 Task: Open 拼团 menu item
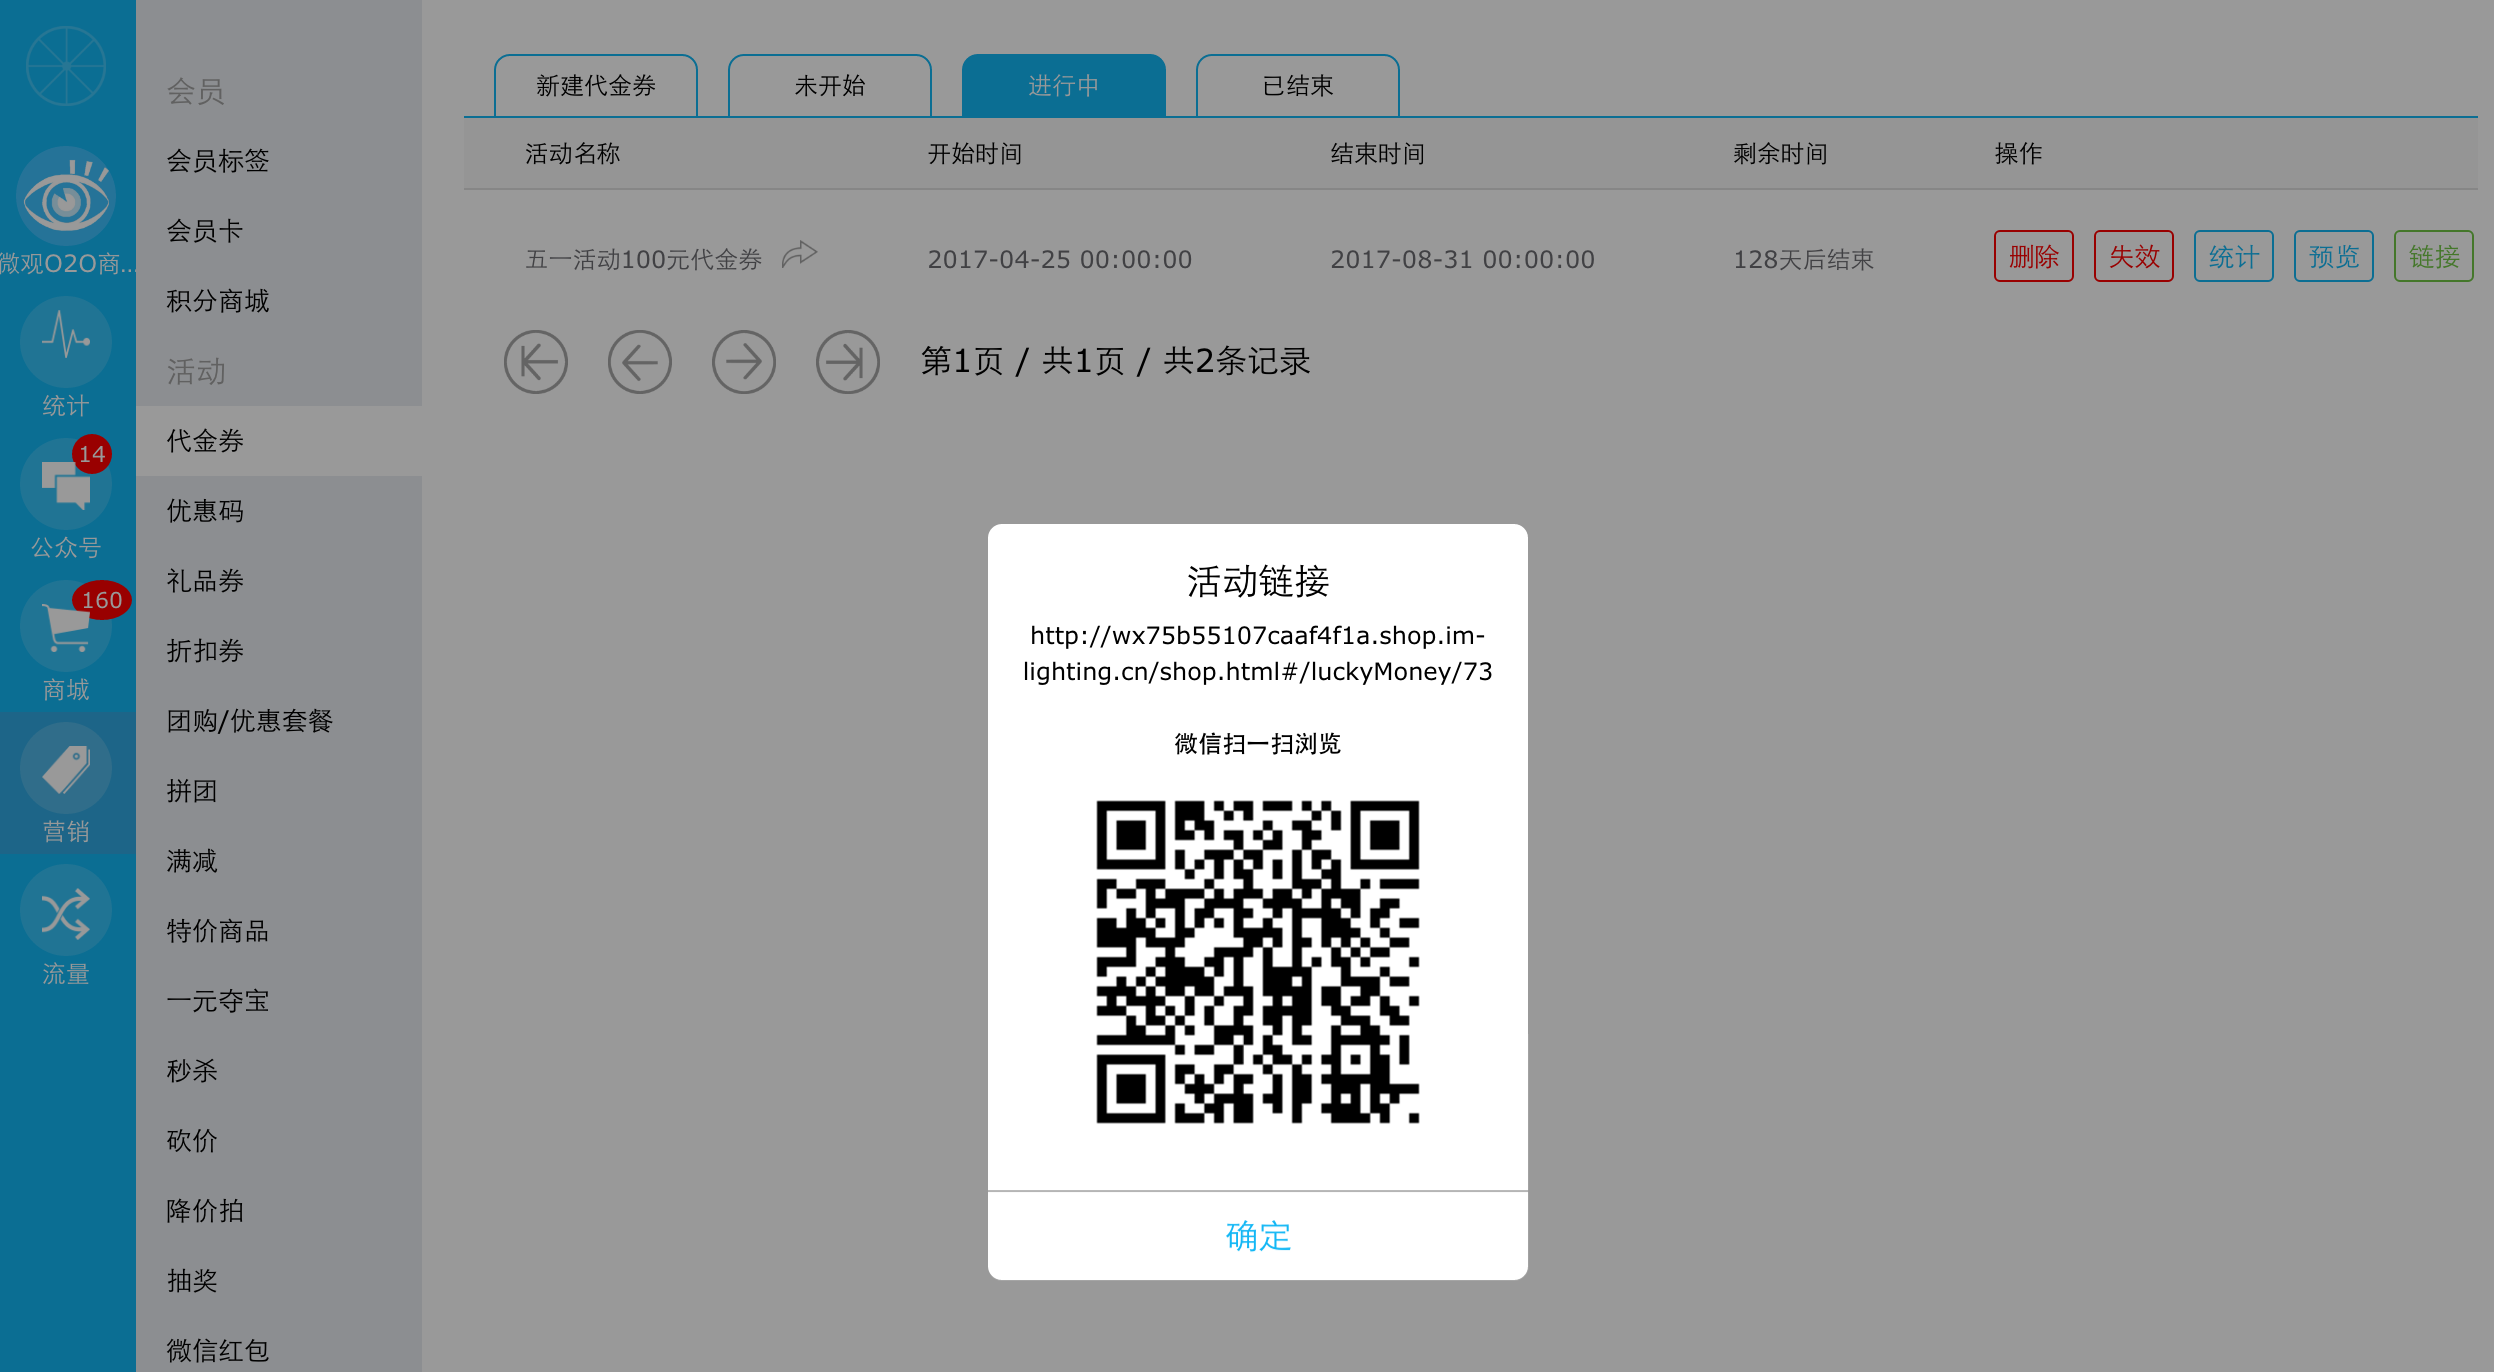coord(279,791)
